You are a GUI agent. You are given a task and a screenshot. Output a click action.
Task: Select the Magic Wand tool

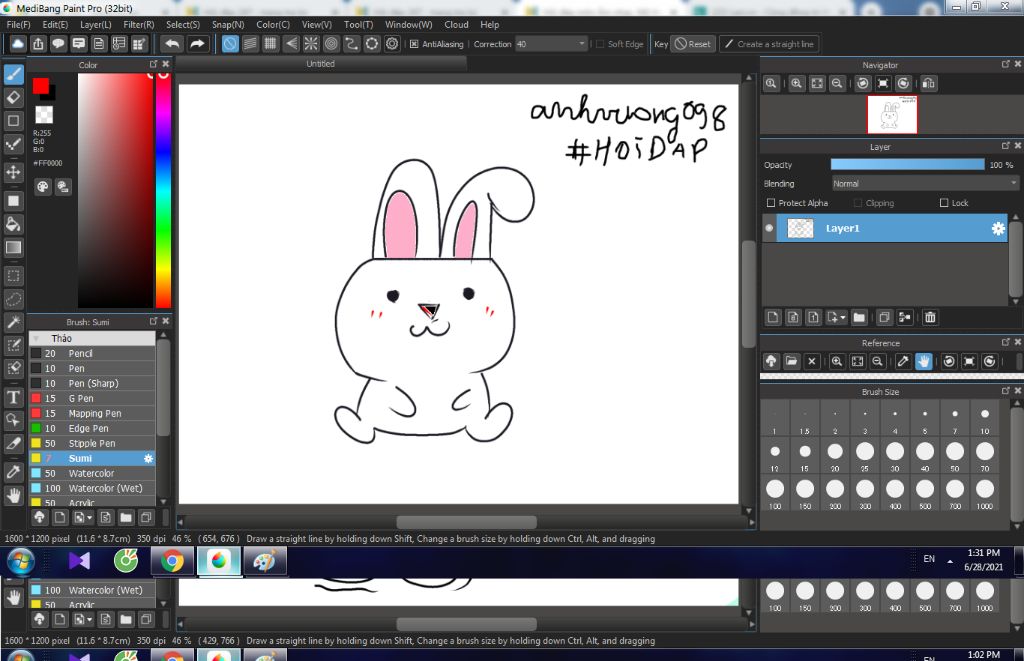coord(14,323)
